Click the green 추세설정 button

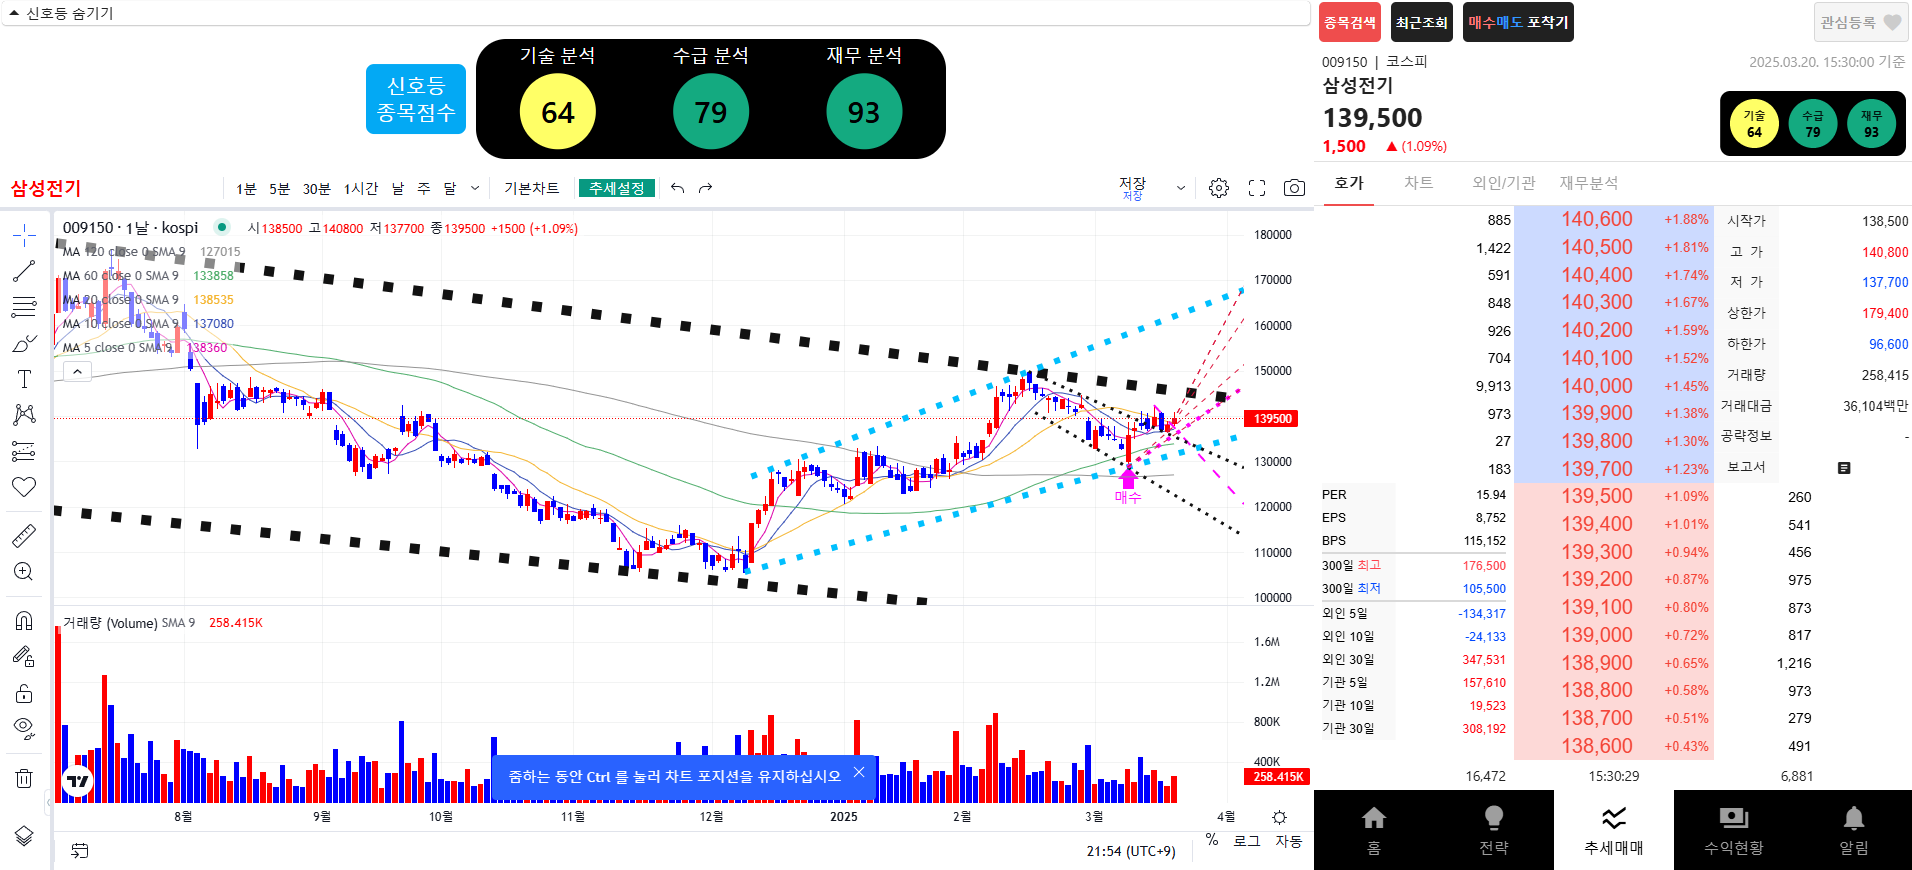coord(617,188)
